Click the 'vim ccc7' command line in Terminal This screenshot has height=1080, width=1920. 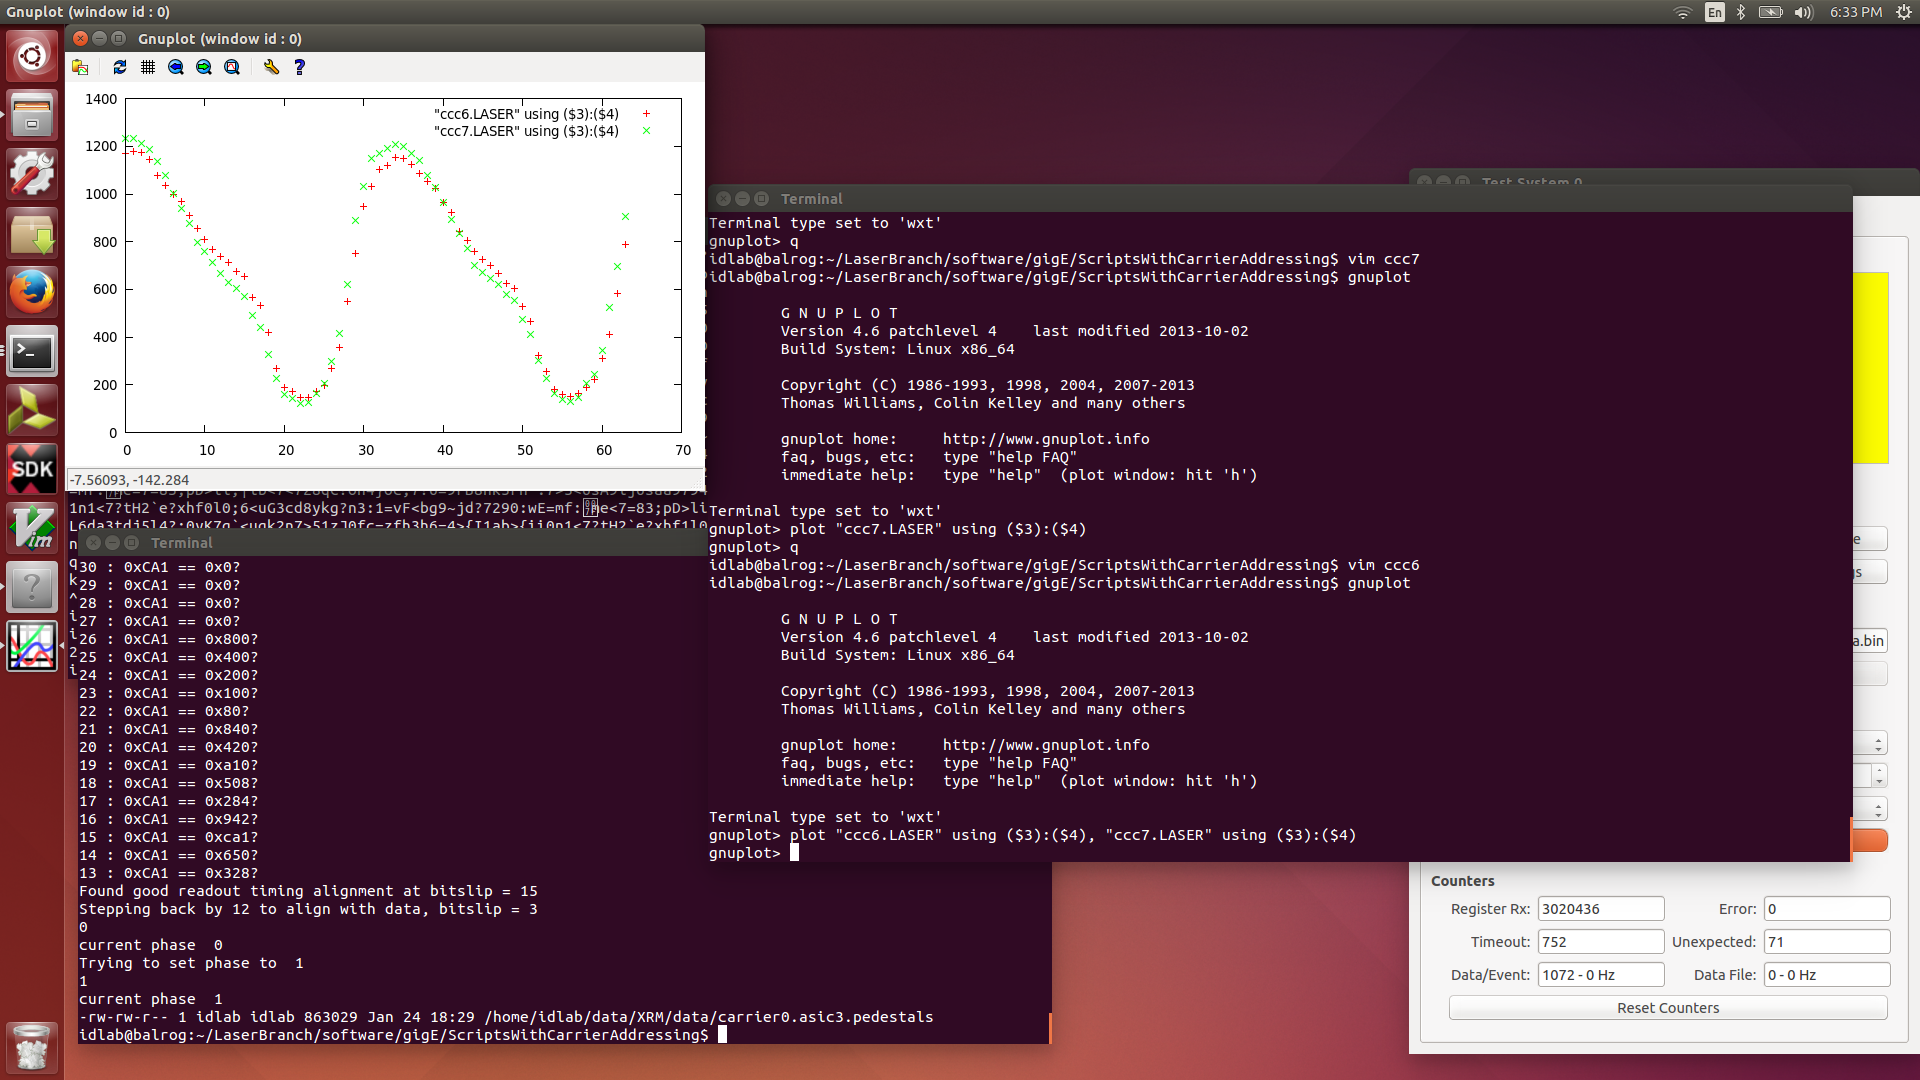click(x=1064, y=259)
